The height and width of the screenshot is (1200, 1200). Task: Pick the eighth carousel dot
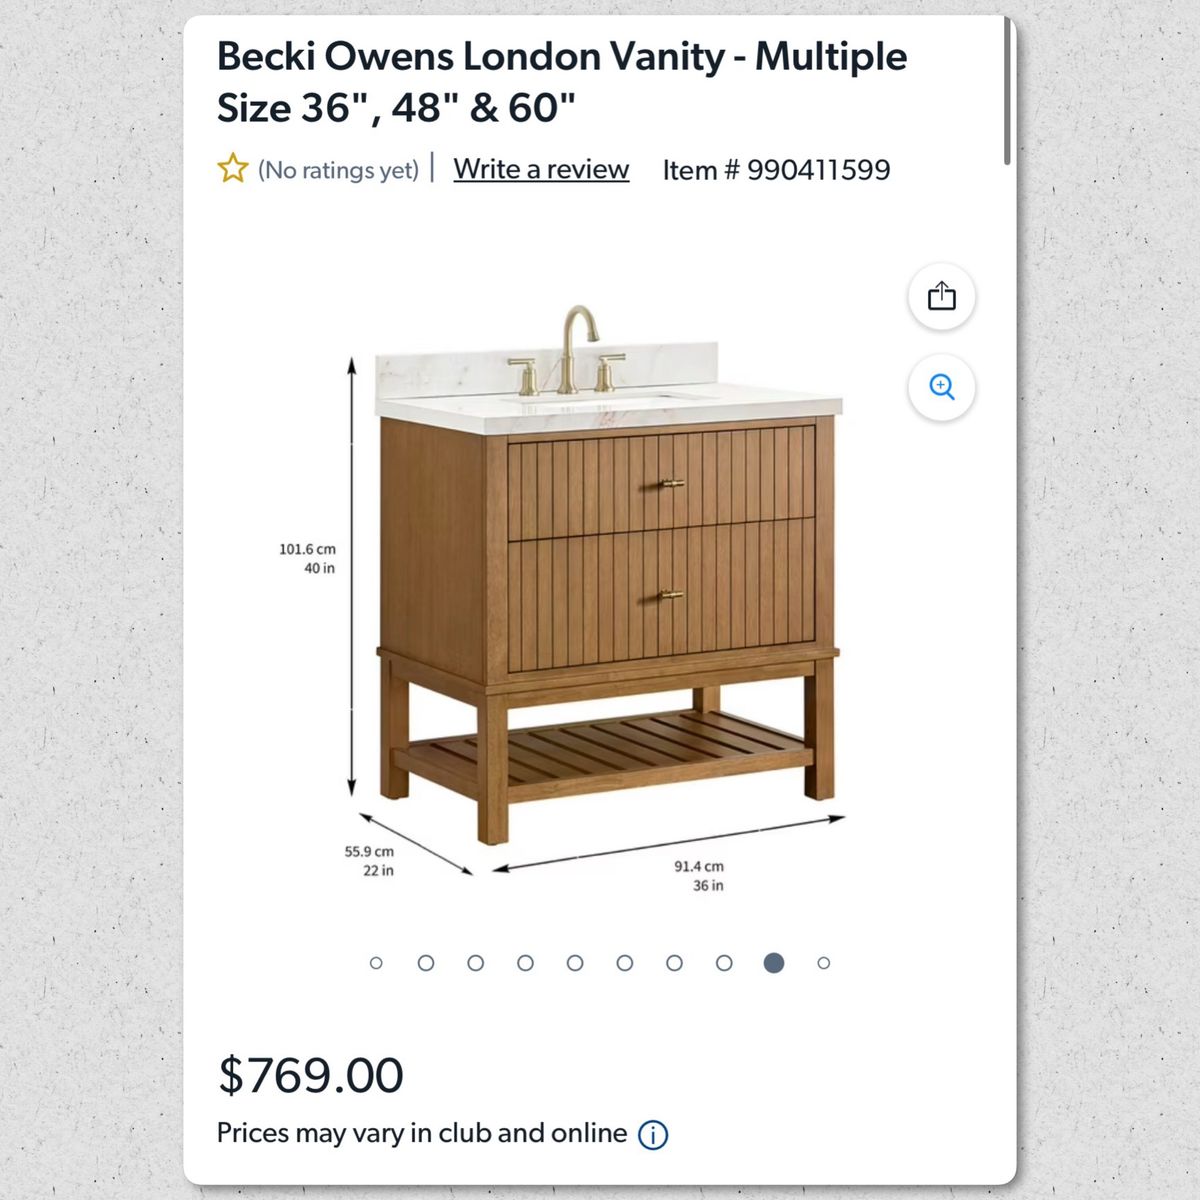click(724, 963)
